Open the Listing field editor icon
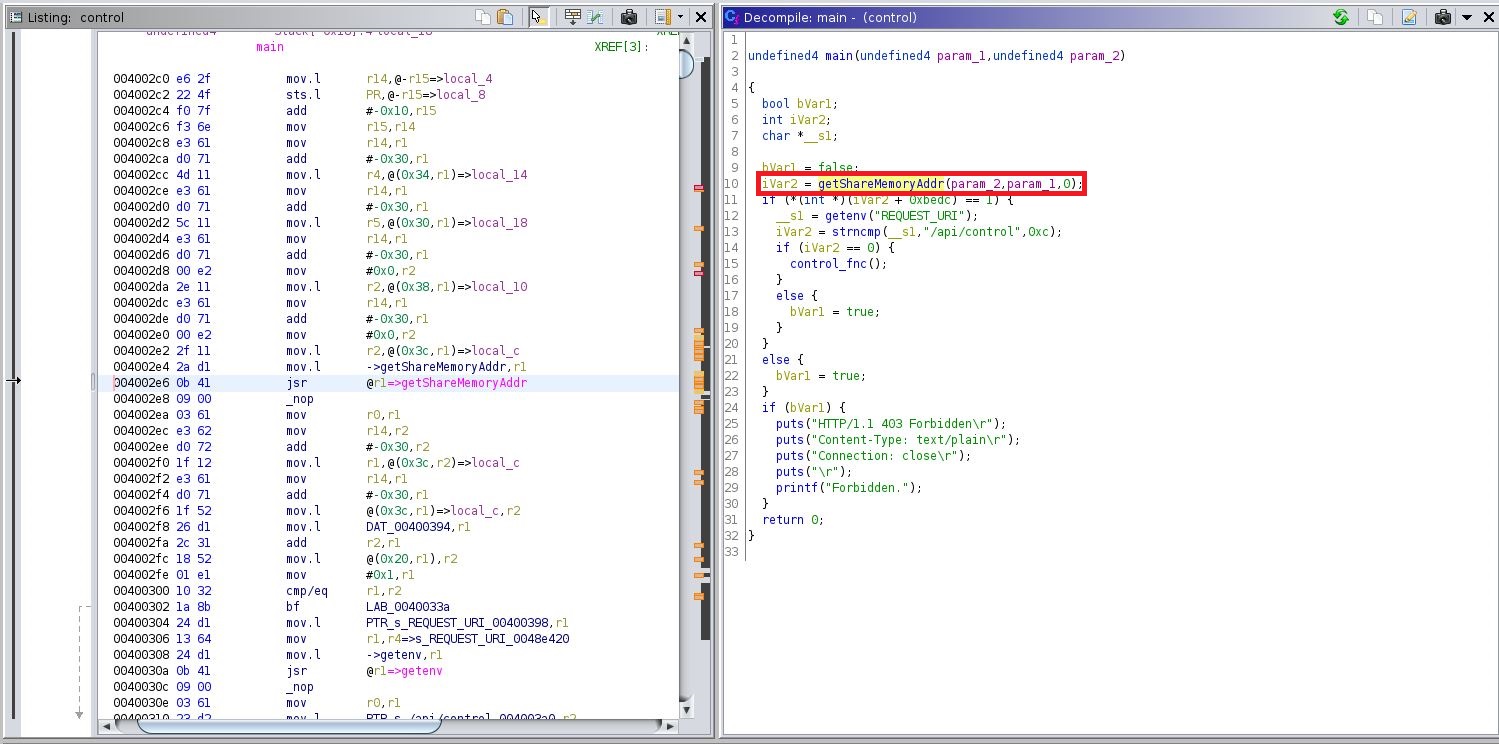This screenshot has width=1499, height=744. (572, 17)
